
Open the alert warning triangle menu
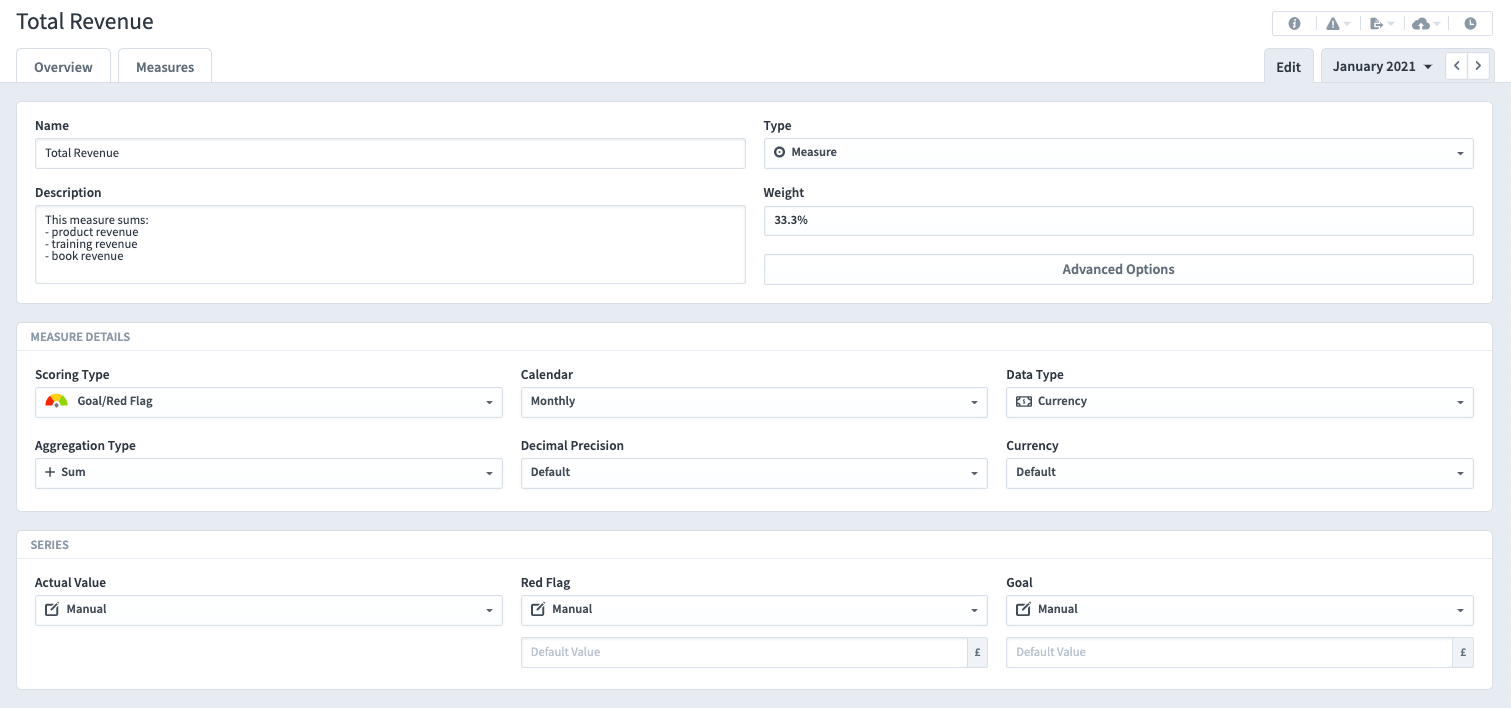pyautogui.click(x=1337, y=24)
